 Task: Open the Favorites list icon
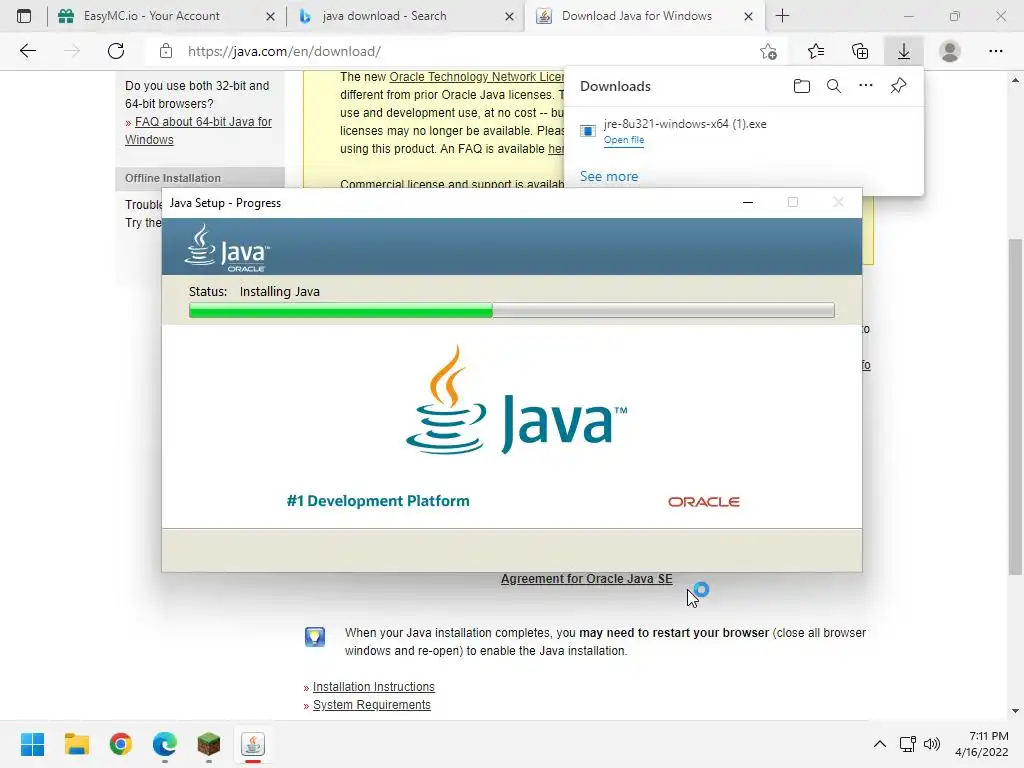pos(816,51)
